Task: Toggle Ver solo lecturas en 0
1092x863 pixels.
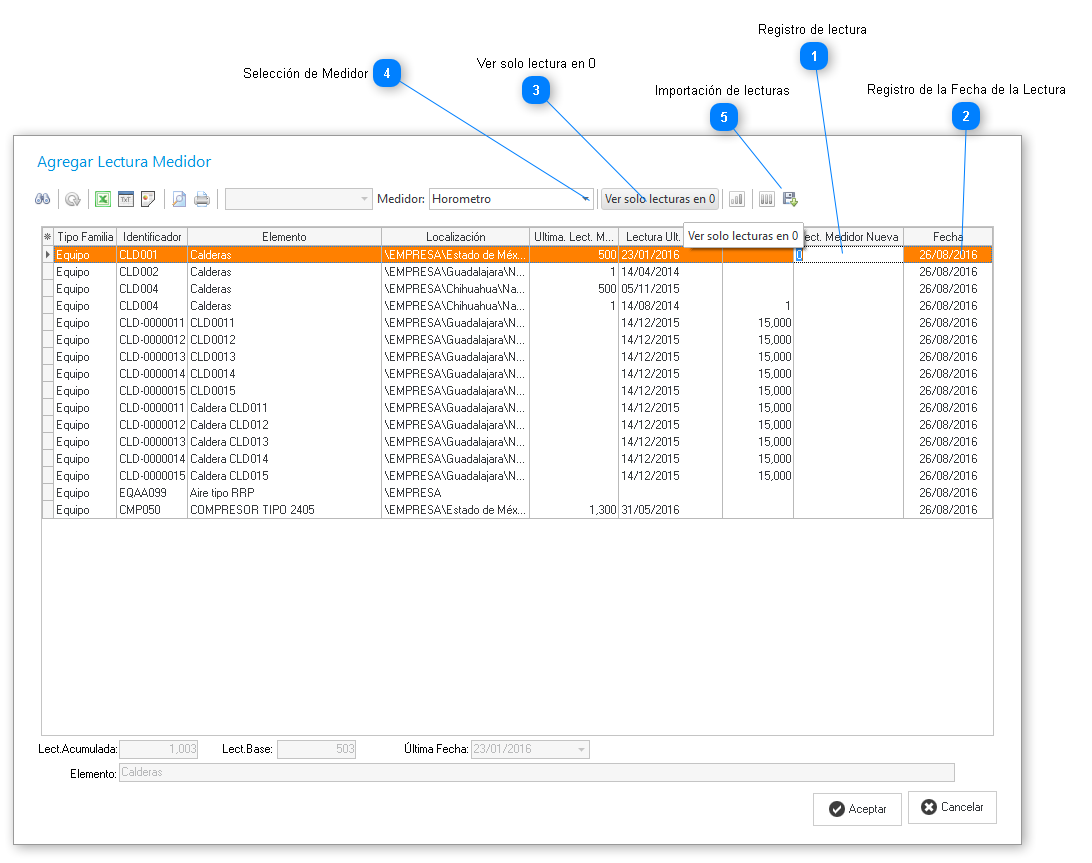Action: tap(659, 199)
